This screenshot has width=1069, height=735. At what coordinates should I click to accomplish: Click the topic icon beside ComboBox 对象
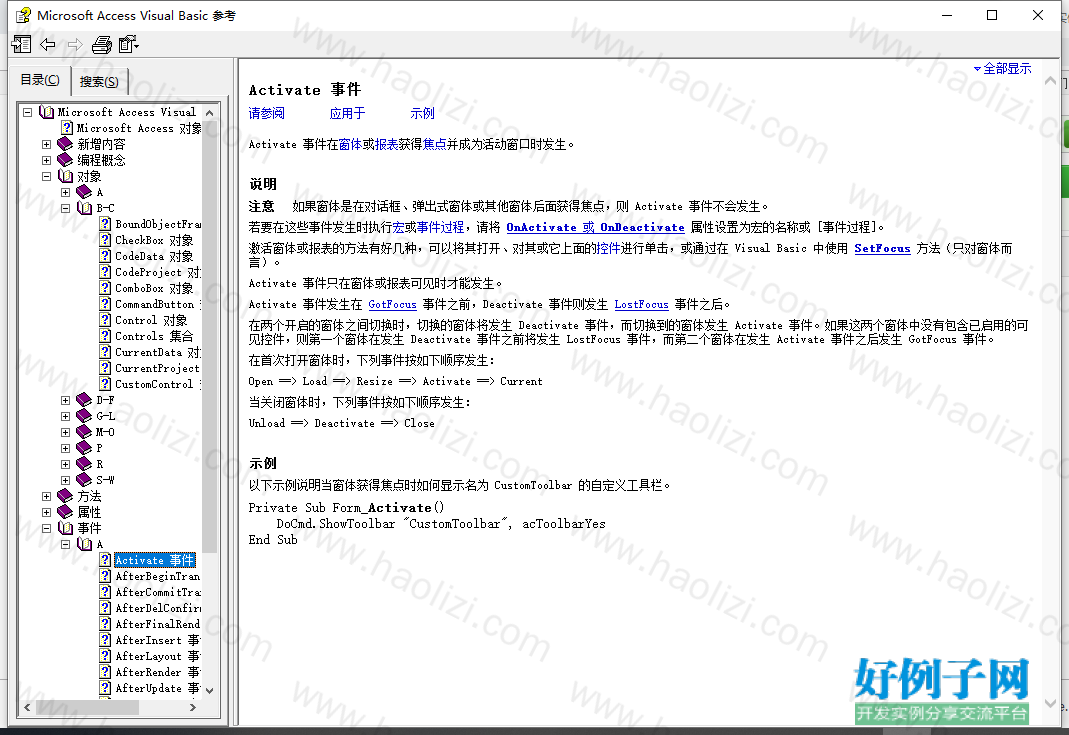pos(105,288)
